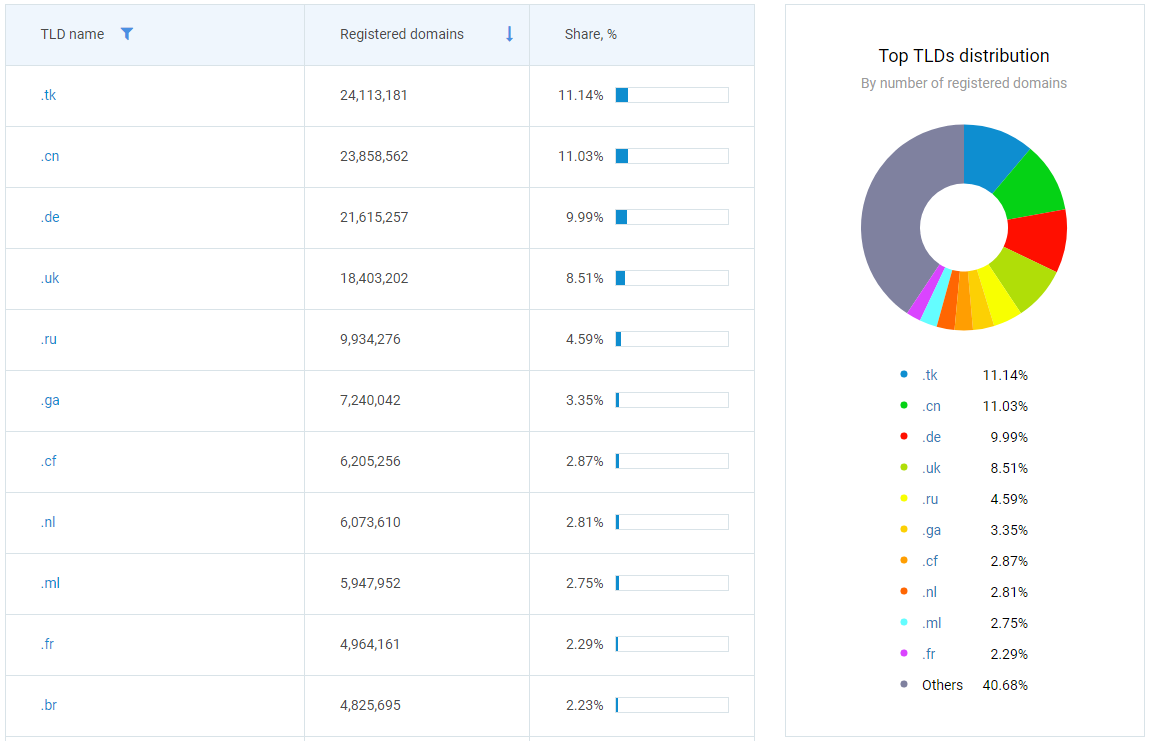Screen dimensions: 1149x741
Task: Select the .de row link in table
Action: click(x=50, y=217)
